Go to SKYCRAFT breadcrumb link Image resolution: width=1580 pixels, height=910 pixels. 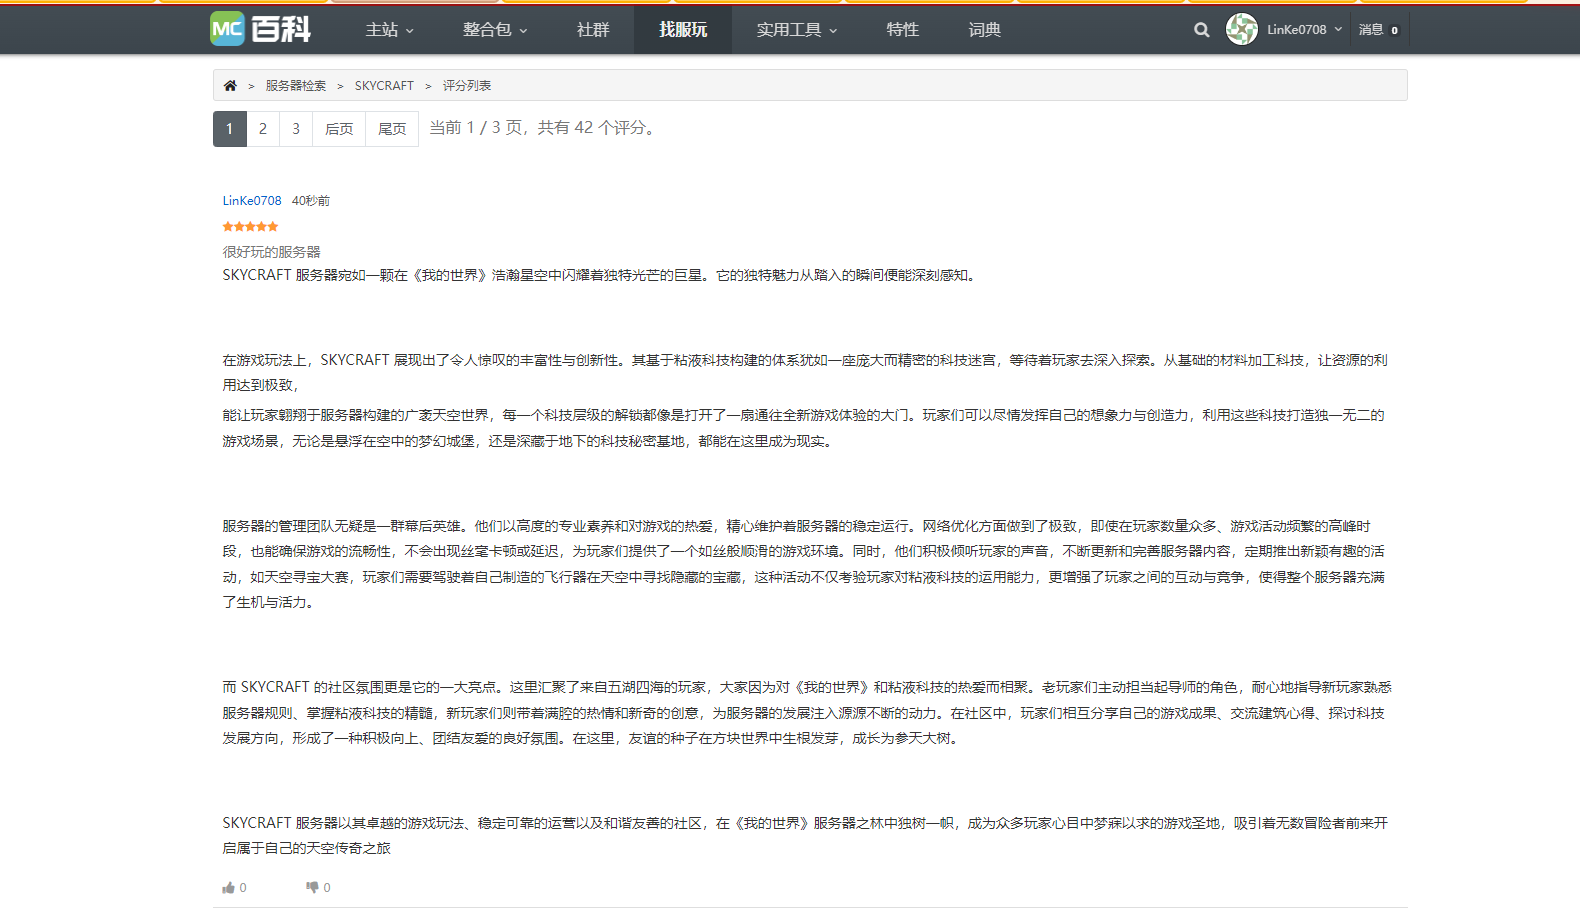tap(384, 86)
